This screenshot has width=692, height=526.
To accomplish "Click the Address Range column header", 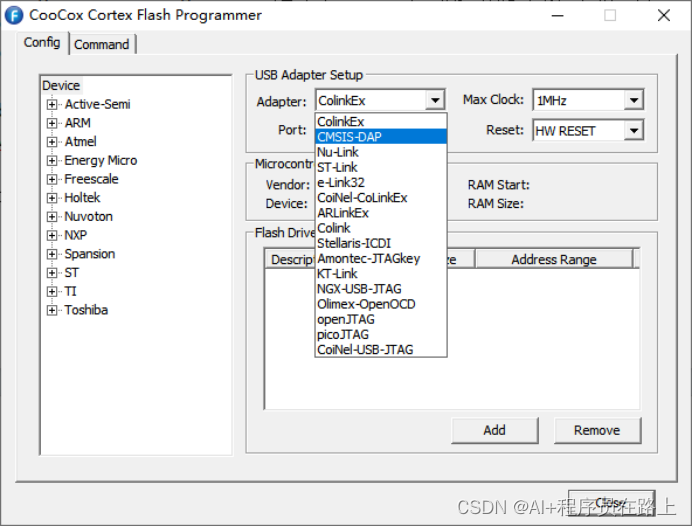I will coord(554,259).
